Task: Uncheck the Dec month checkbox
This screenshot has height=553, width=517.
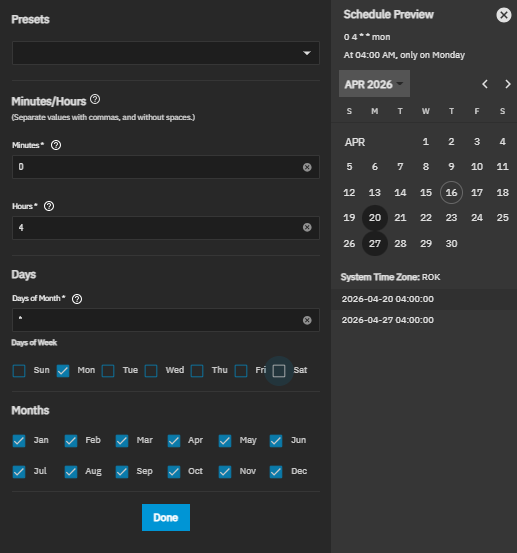Action: [x=276, y=472]
